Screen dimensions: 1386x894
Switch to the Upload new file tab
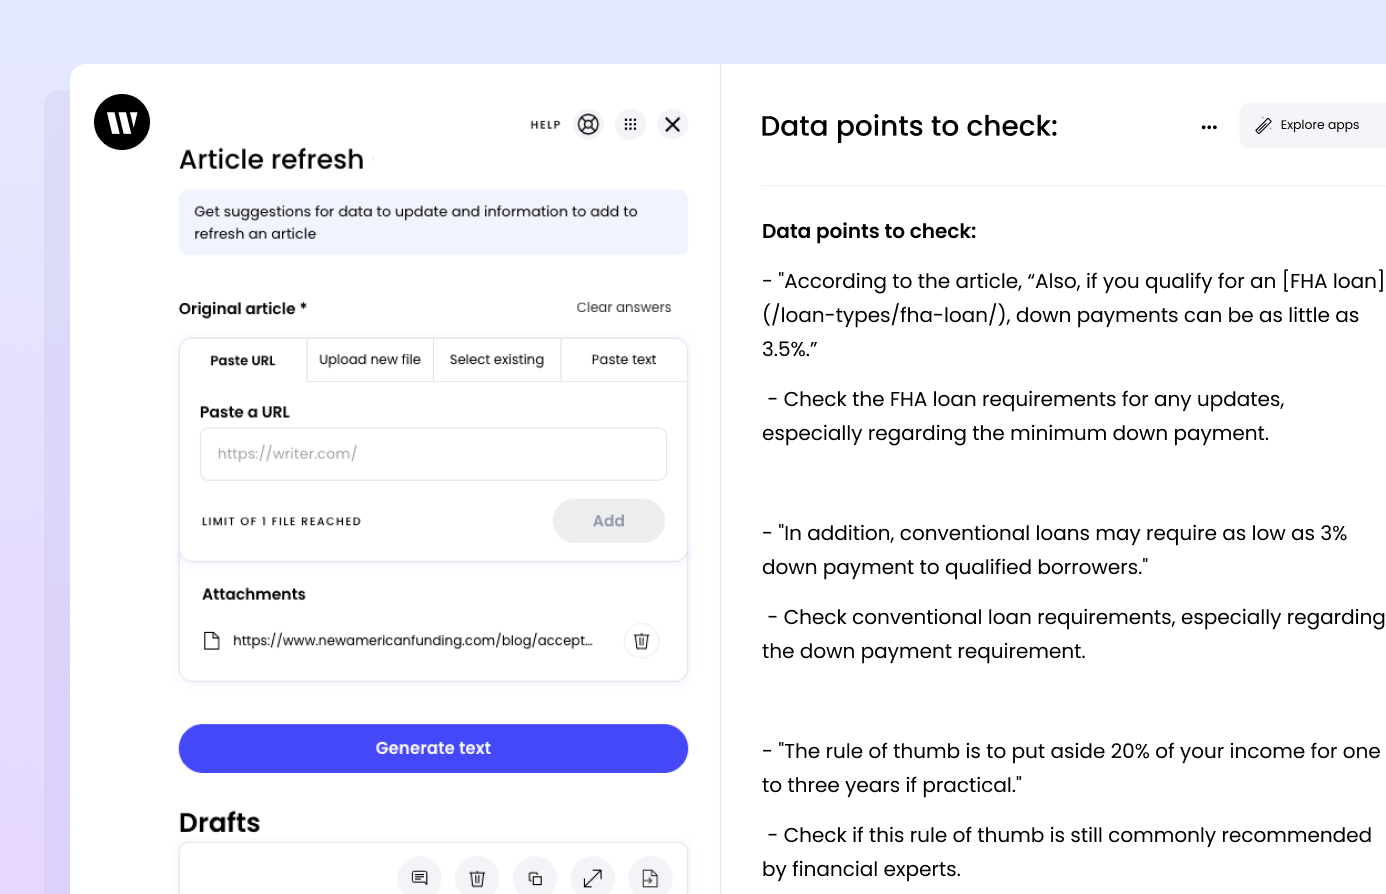pyautogui.click(x=369, y=359)
